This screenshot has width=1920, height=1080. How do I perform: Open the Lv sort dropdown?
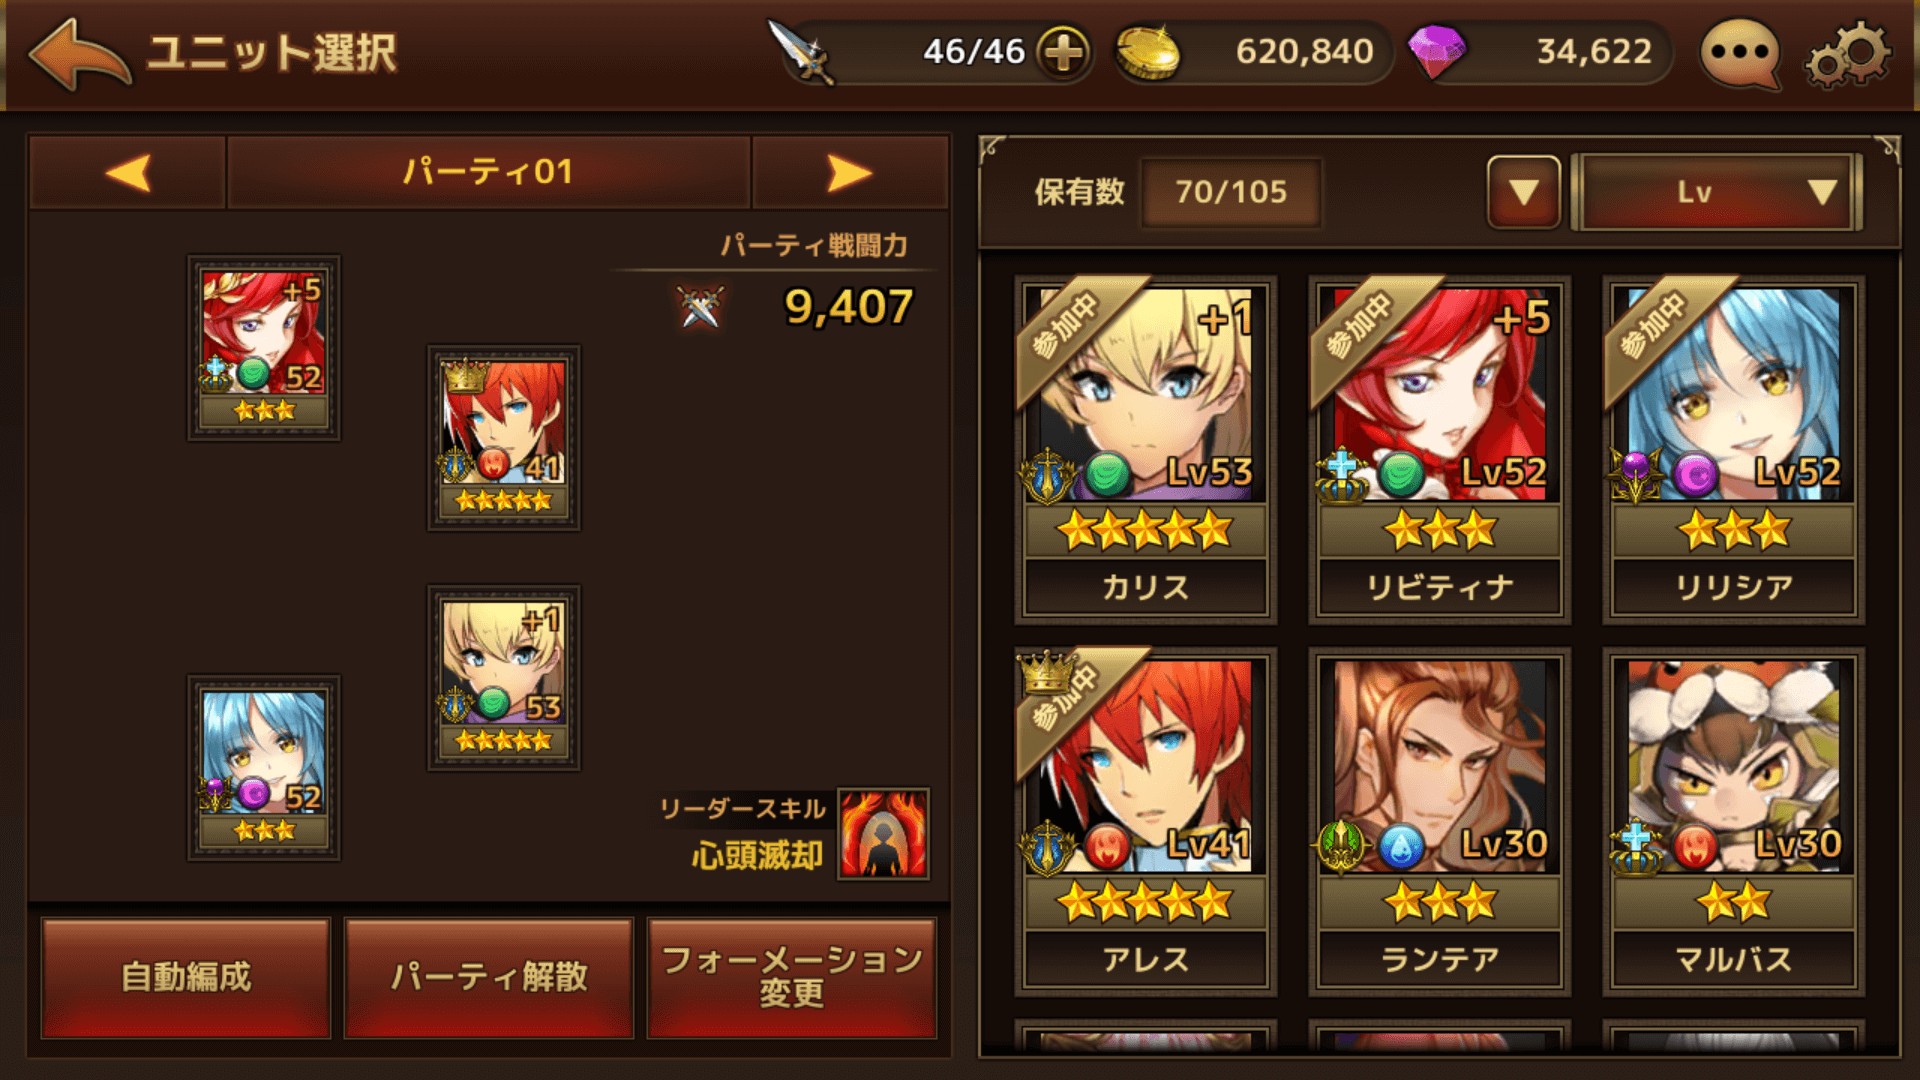pyautogui.click(x=1717, y=192)
